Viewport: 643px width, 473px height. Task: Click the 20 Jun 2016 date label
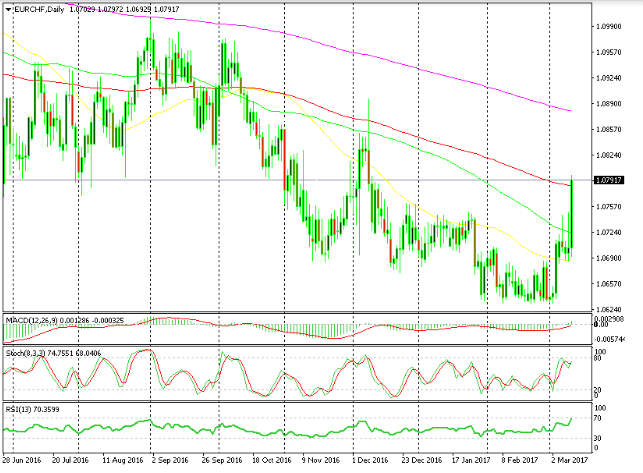[23, 464]
